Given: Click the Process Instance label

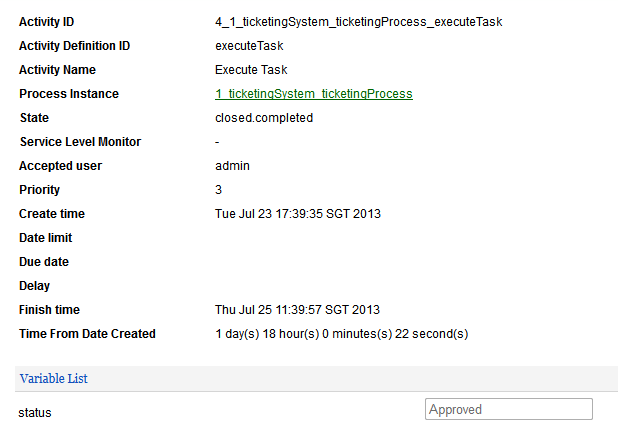Looking at the screenshot, I should click(x=69, y=94).
